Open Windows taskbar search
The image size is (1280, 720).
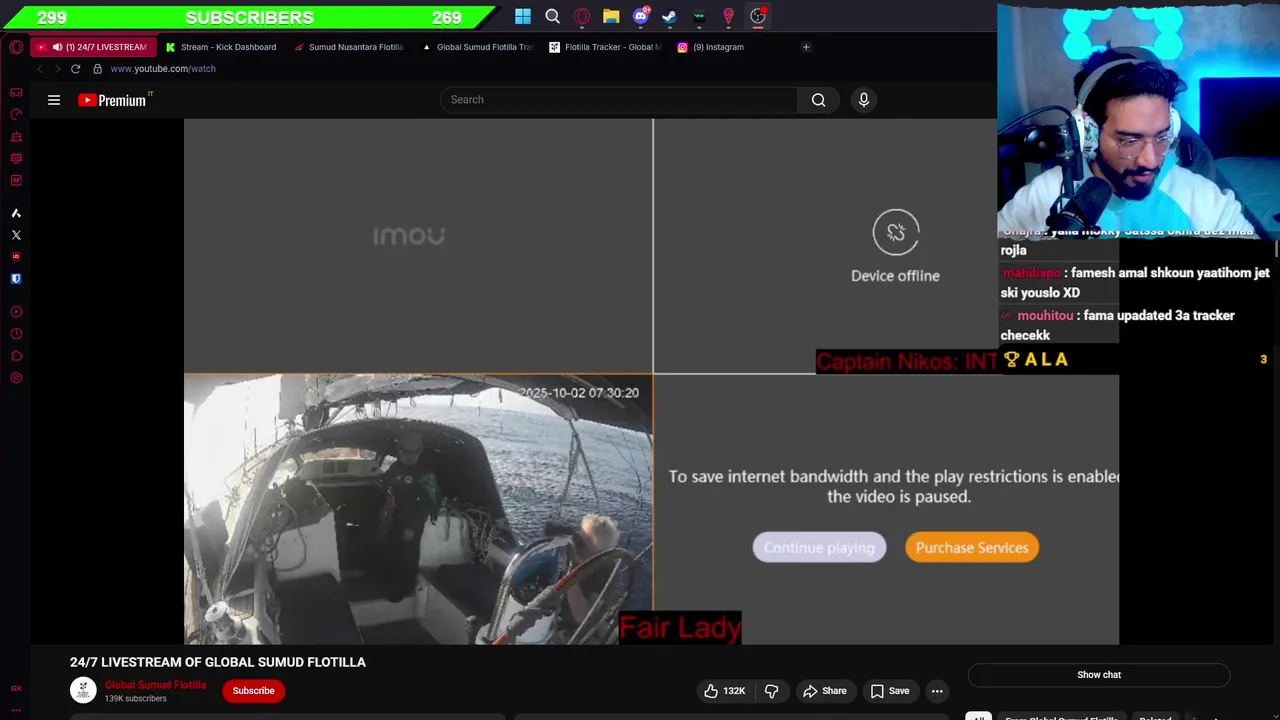click(x=552, y=16)
